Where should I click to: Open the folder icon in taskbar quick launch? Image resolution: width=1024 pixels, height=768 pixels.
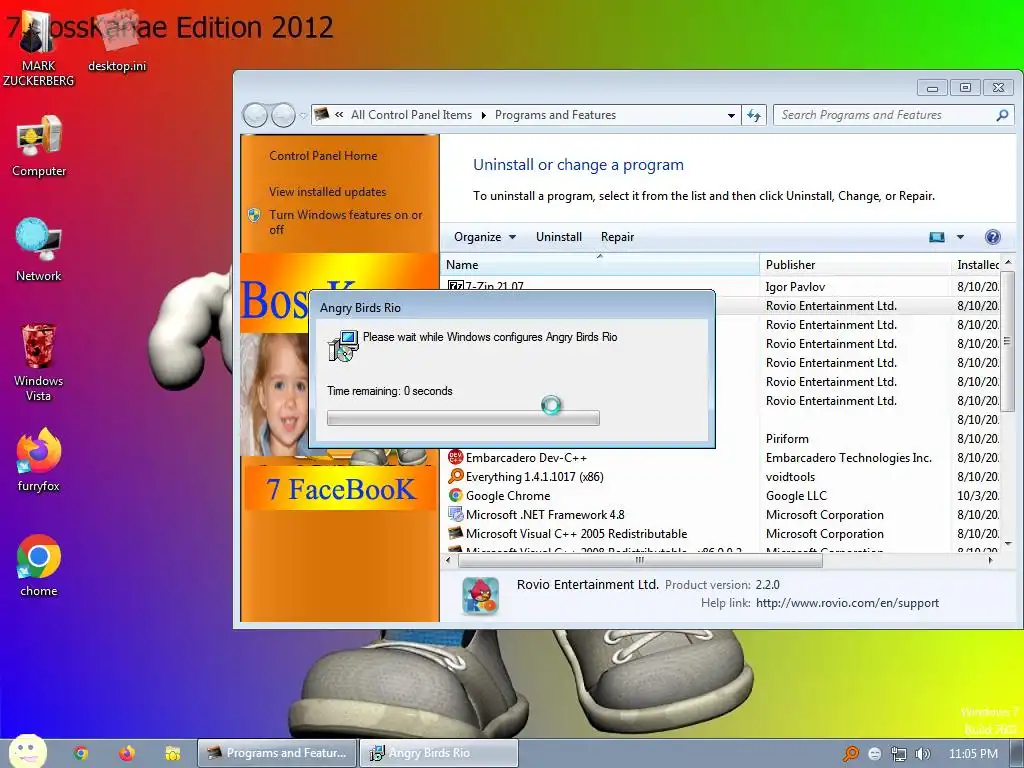click(172, 753)
